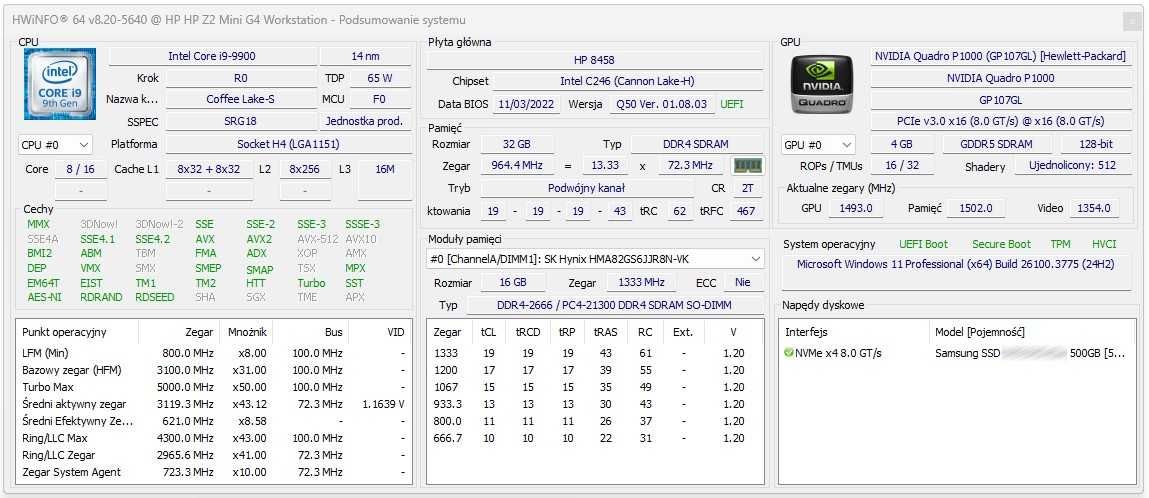1149x498 pixels.
Task: Click the green UEFI label
Action: [x=731, y=104]
